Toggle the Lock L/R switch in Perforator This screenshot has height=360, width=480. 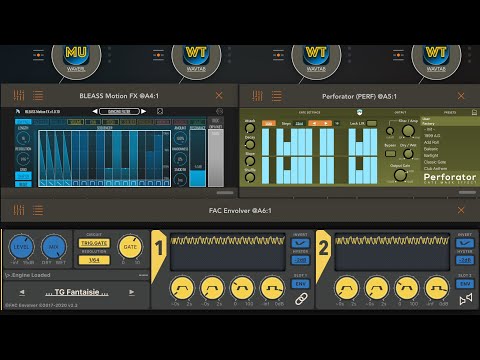pyautogui.click(x=372, y=123)
